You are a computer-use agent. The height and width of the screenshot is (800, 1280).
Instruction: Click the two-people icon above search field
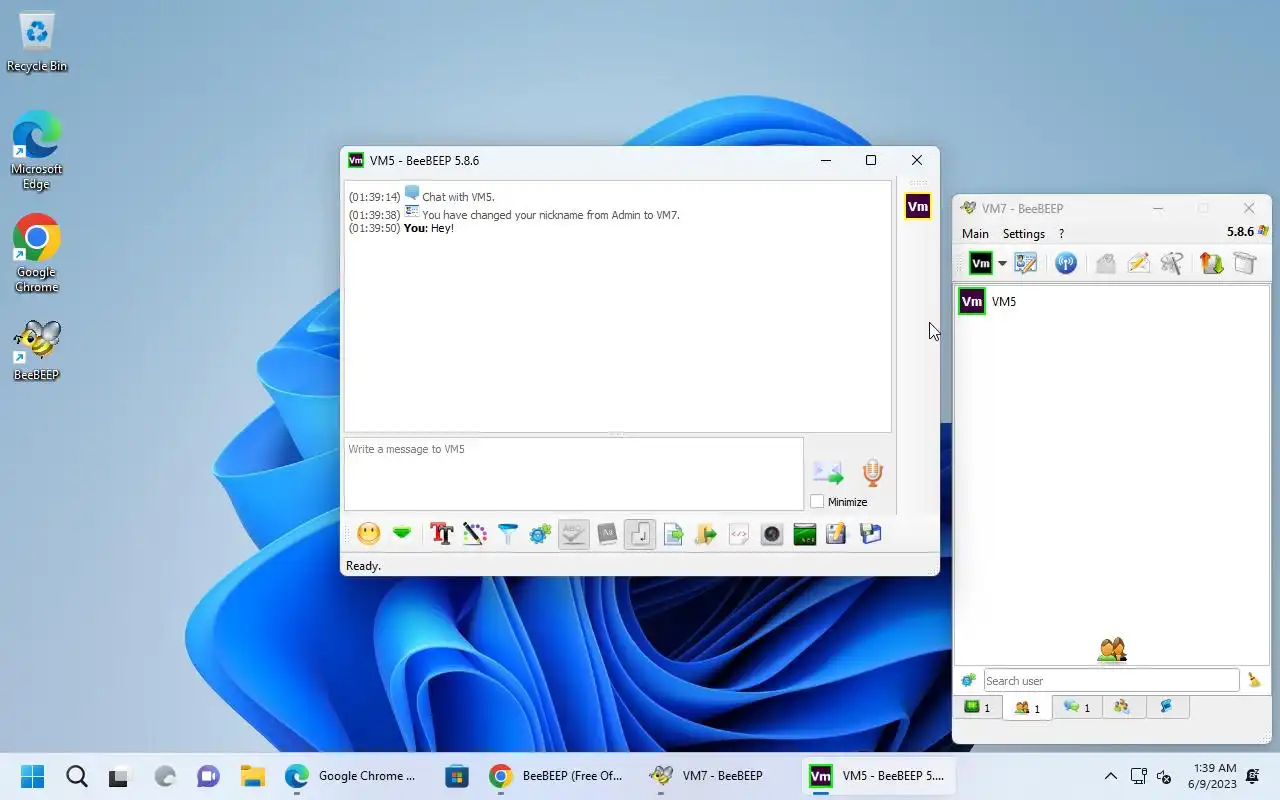point(1112,650)
